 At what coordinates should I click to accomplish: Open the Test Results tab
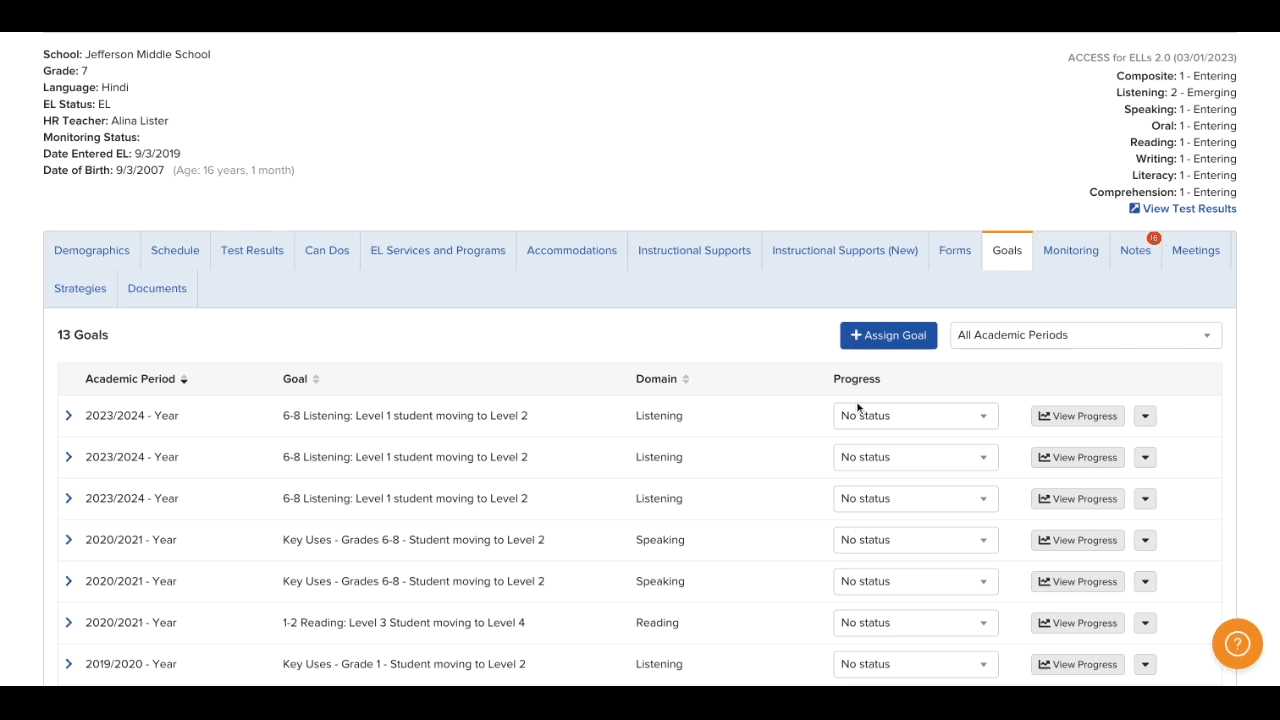[252, 250]
